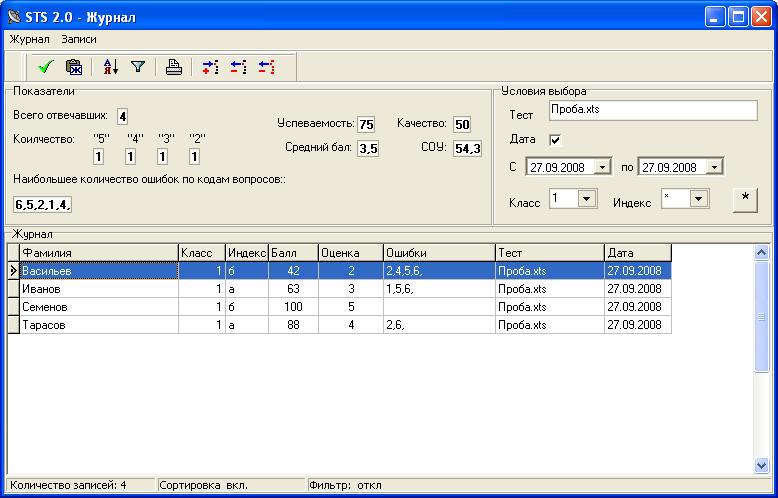Click the clipboard export toolbar icon

[74, 67]
